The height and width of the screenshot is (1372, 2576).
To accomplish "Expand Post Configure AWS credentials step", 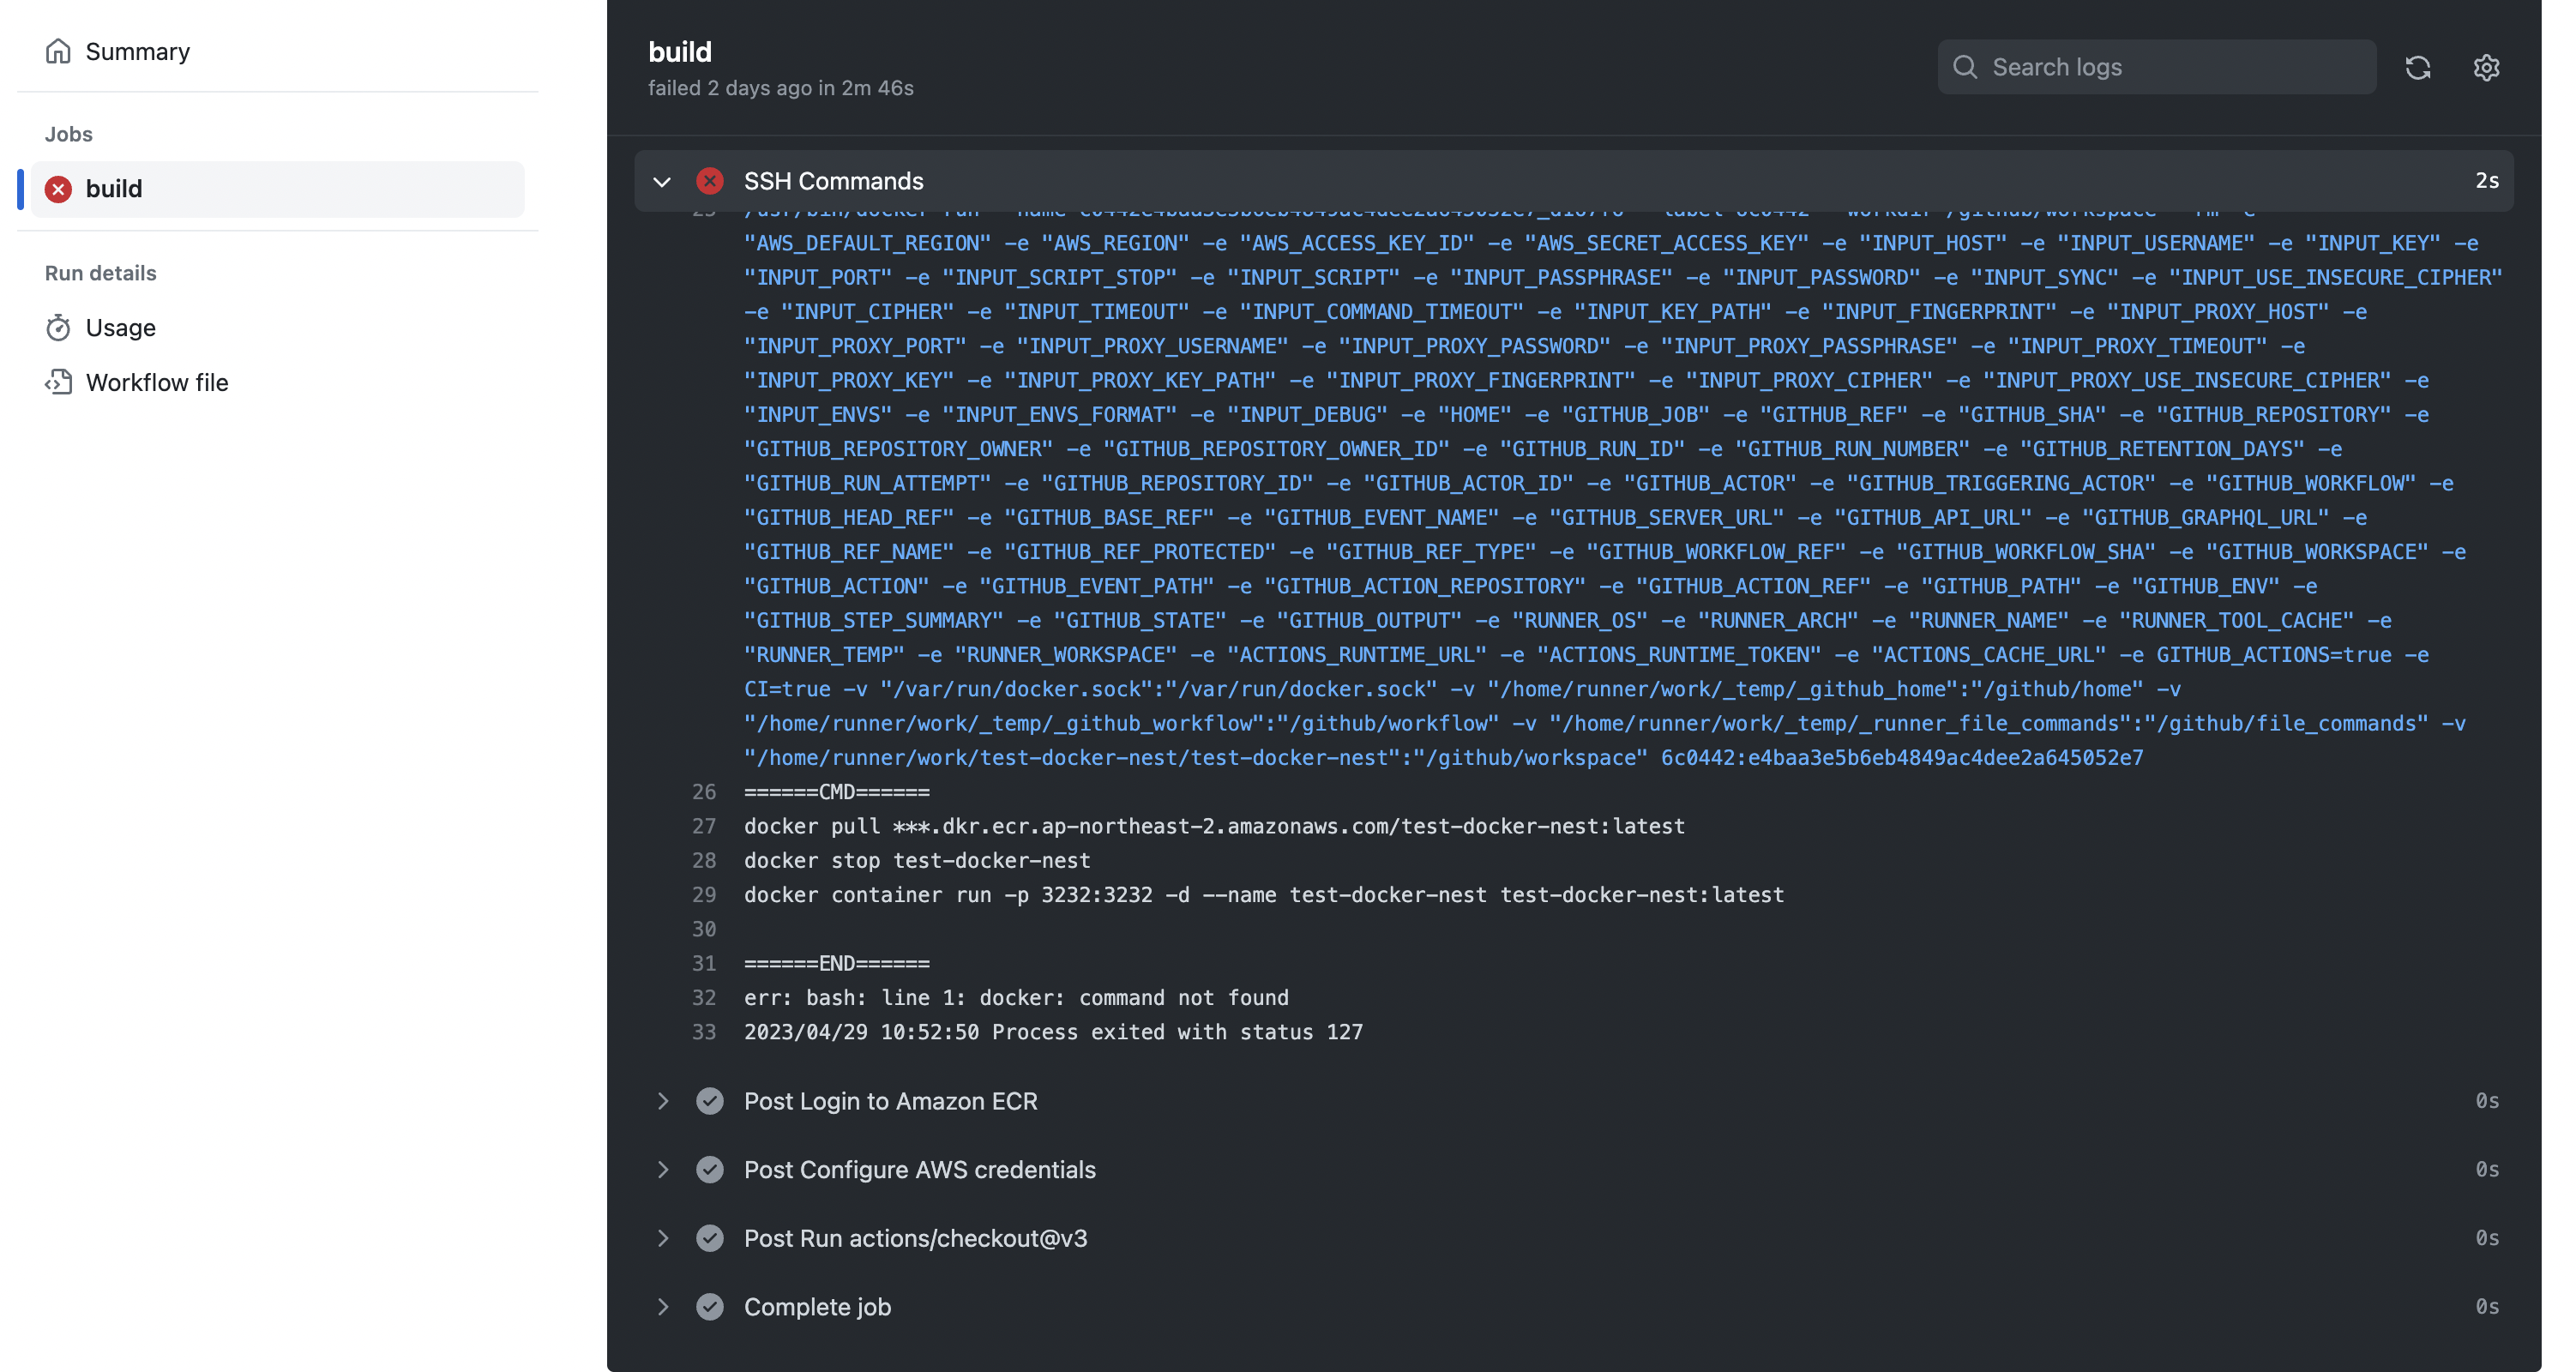I will coord(662,1170).
